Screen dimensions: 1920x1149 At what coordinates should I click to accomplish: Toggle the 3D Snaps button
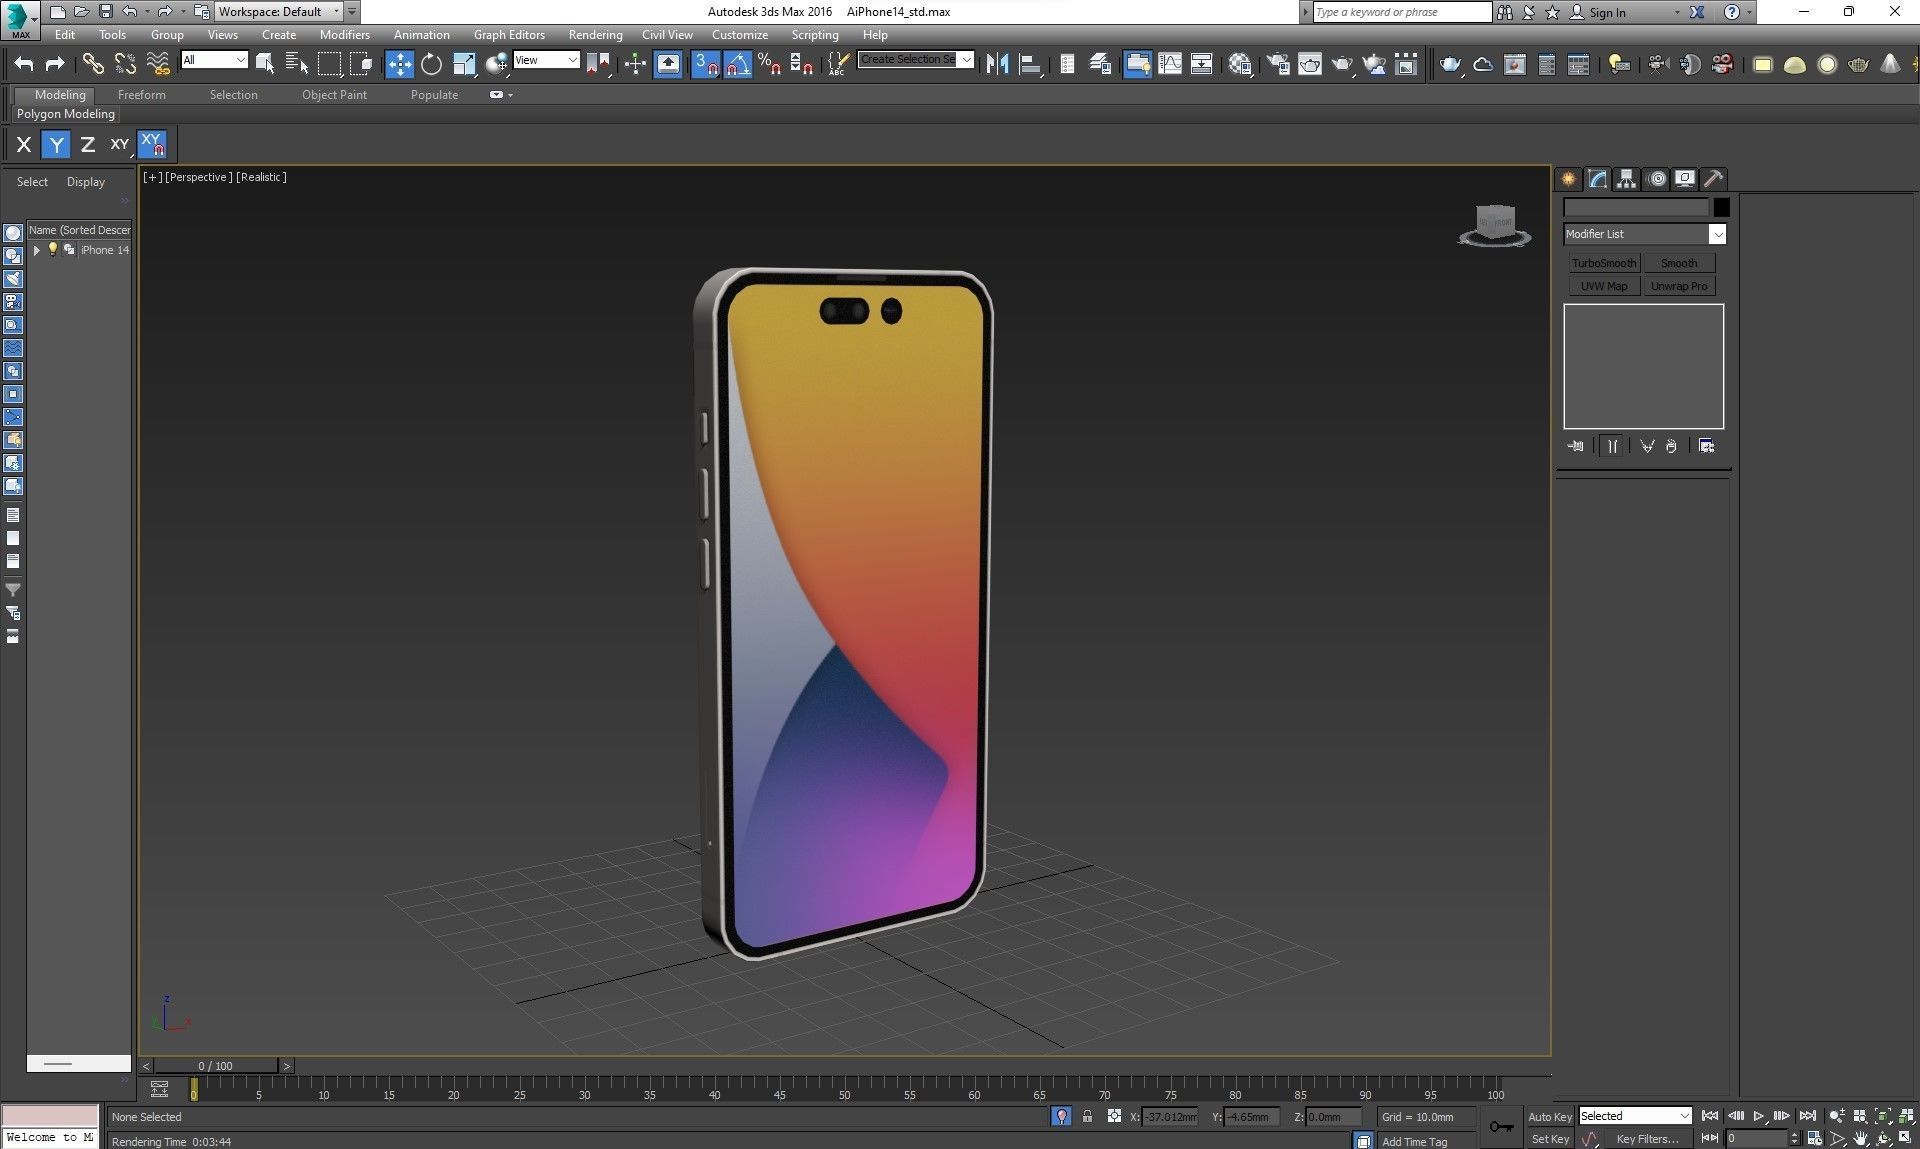coord(706,64)
